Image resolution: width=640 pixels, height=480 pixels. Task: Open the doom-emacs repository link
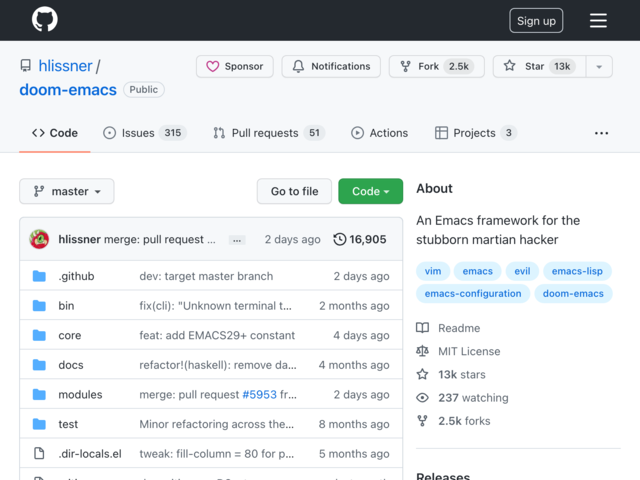(x=68, y=90)
